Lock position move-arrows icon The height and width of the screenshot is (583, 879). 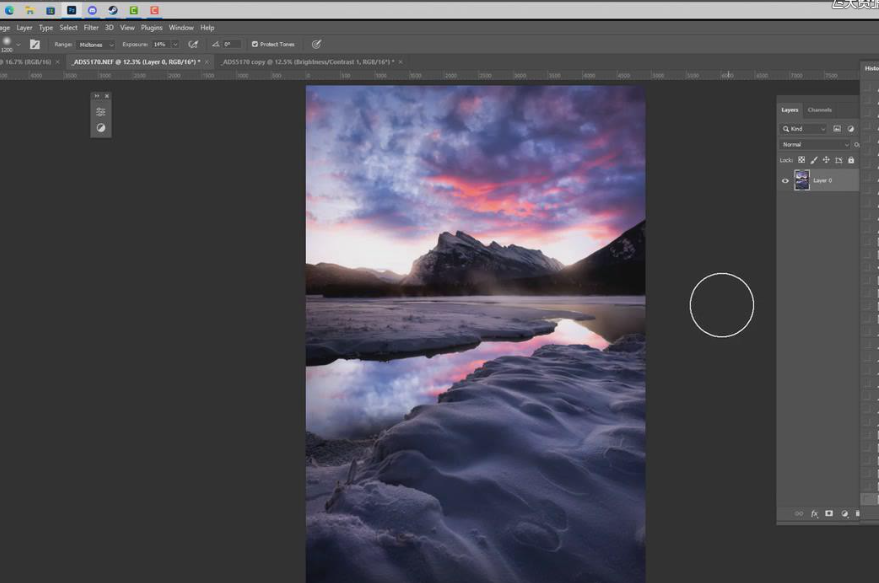[x=826, y=160]
